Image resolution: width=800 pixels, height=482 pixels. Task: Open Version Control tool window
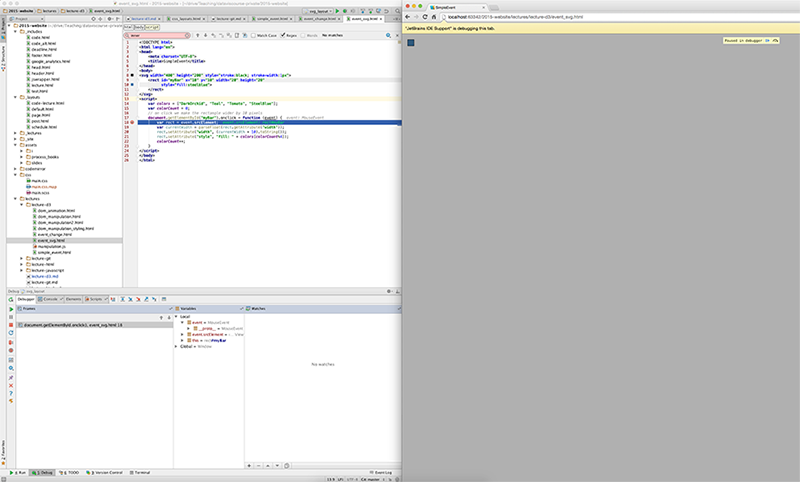click(105, 473)
